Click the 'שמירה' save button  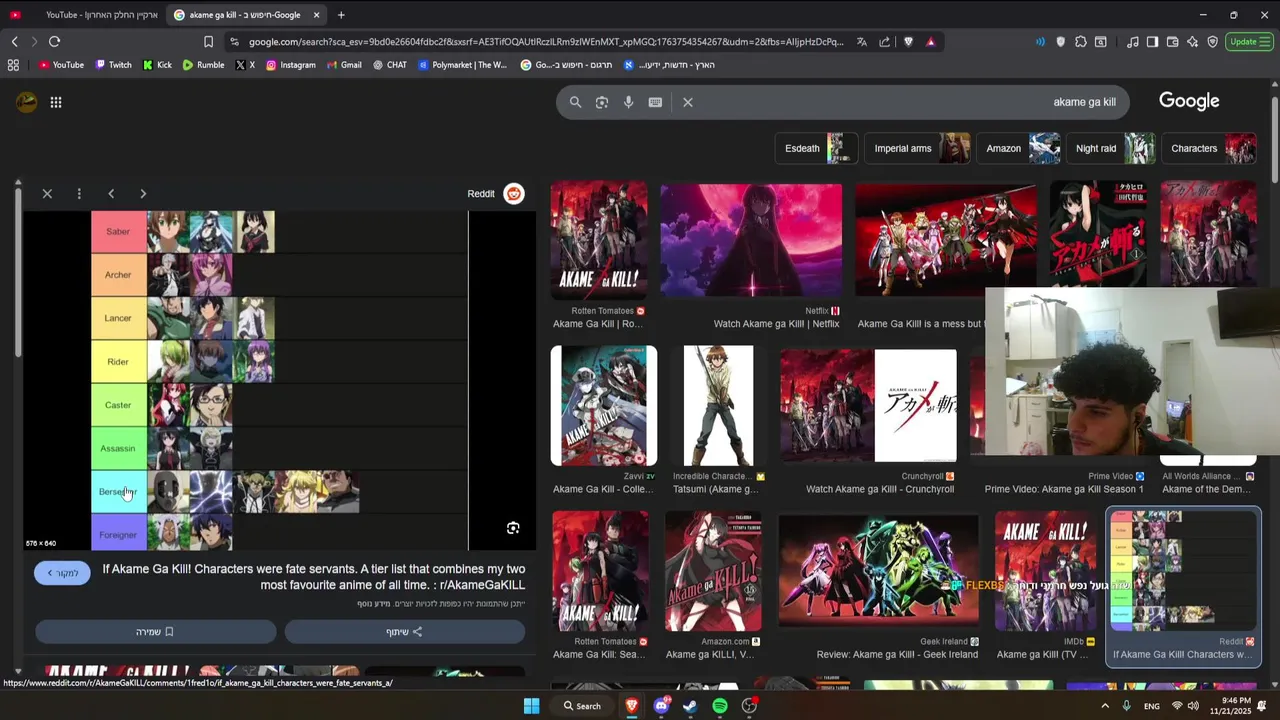(155, 632)
